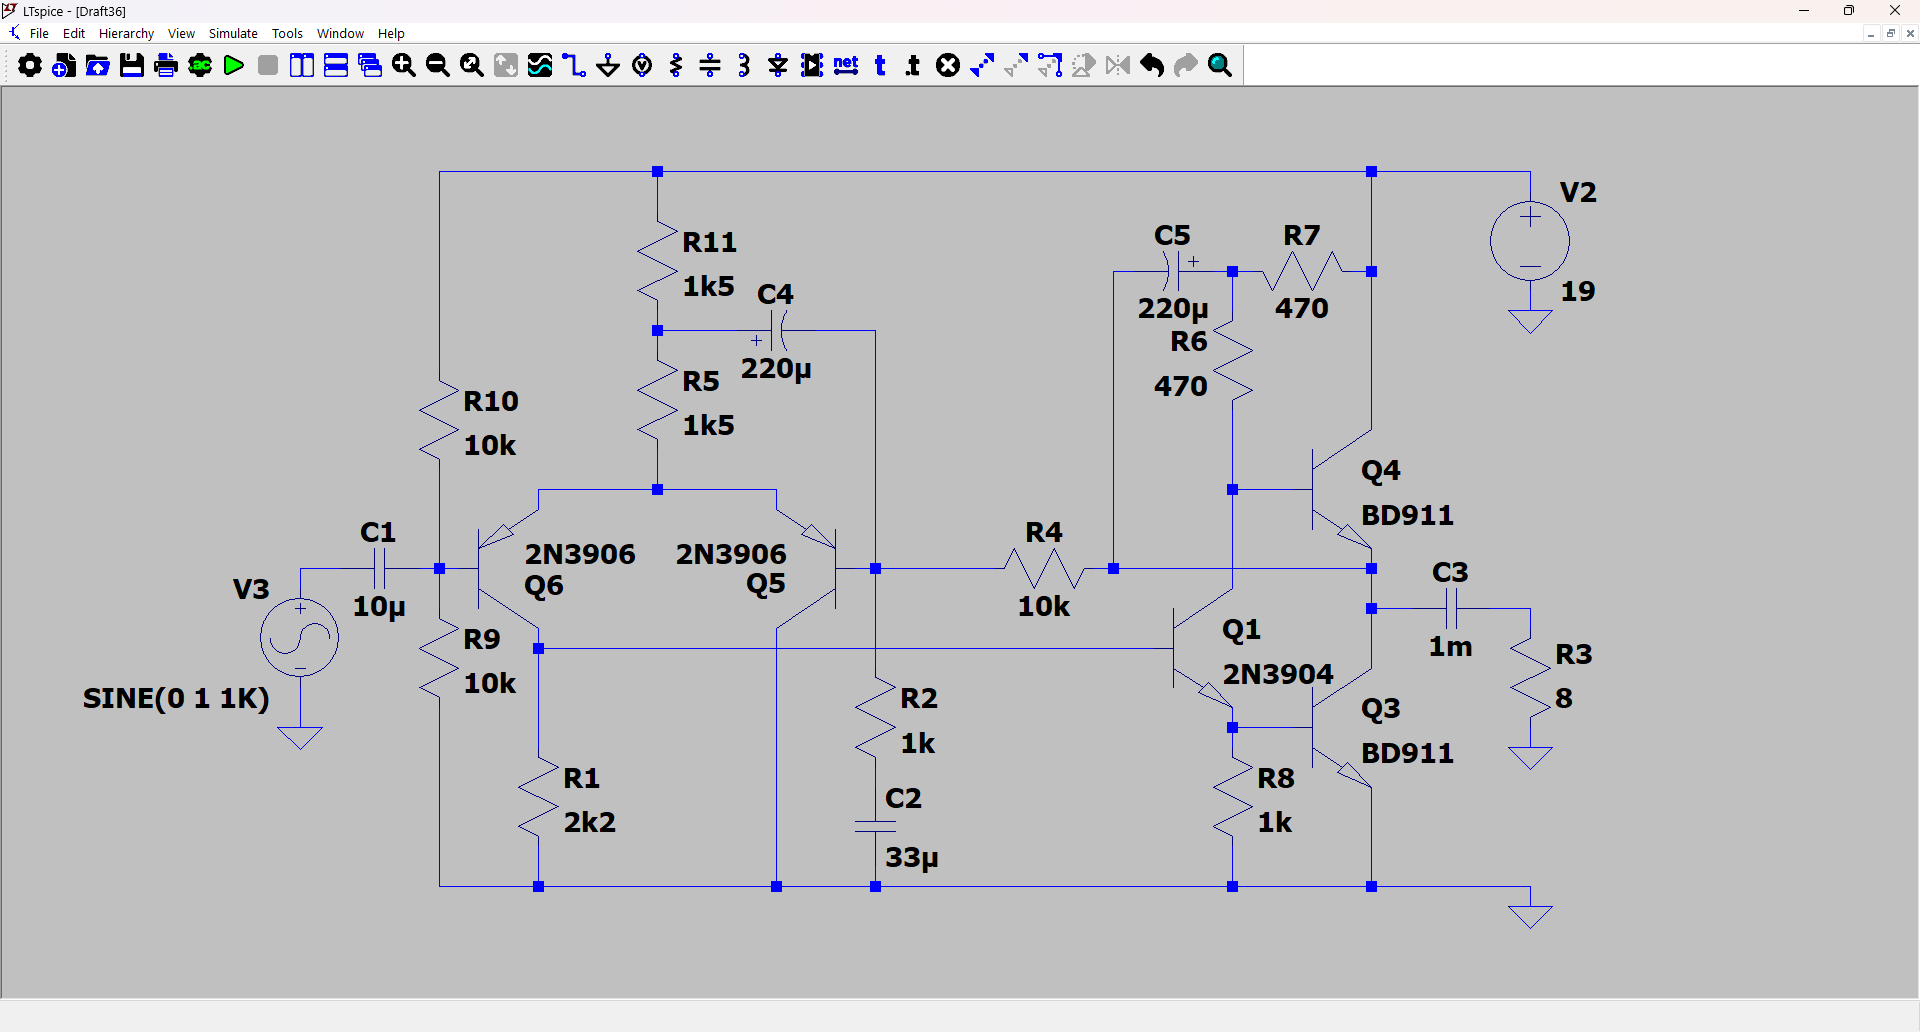Open the Component library tool
This screenshot has height=1032, width=1920.
tap(812, 66)
